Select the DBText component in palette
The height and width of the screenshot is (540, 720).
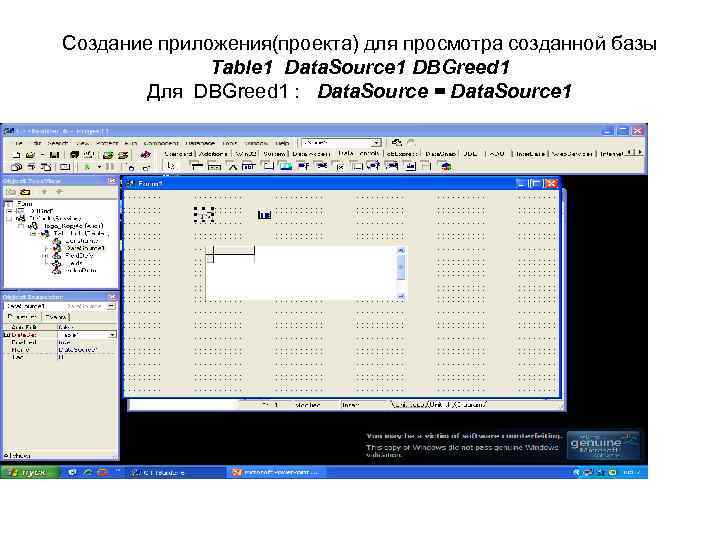click(232, 167)
